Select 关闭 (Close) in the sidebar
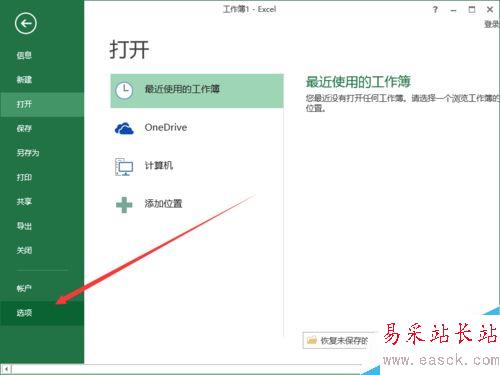Viewport: 500px width, 375px height. click(42, 250)
